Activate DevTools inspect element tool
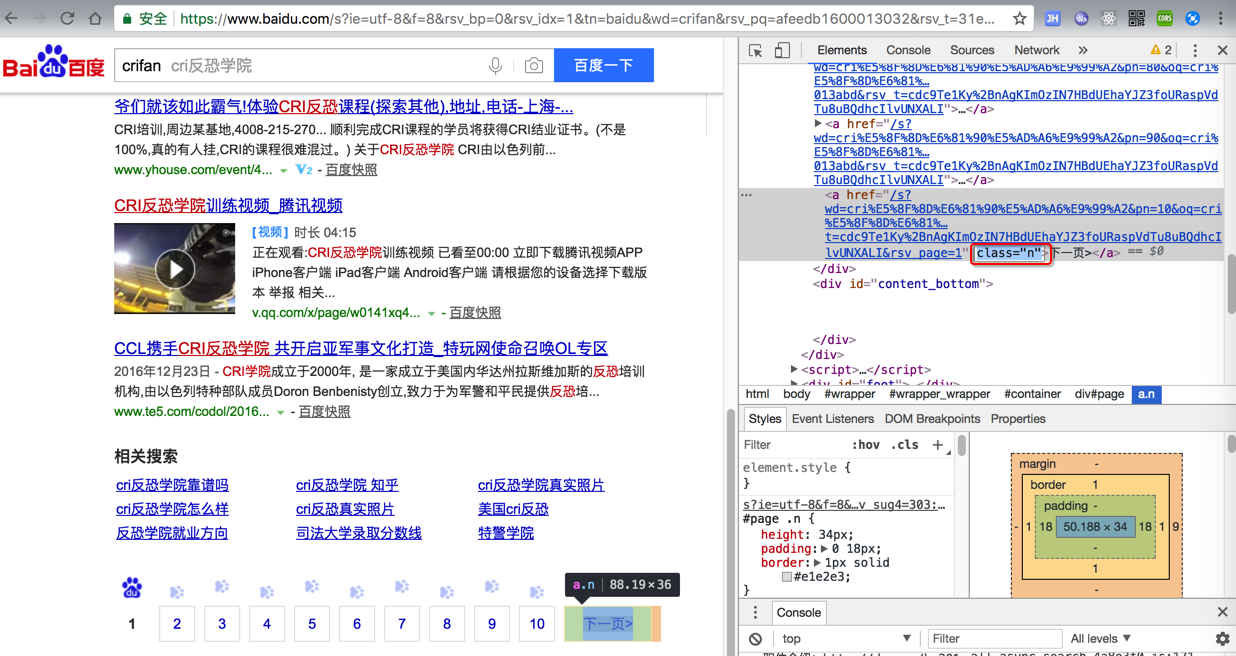1236x656 pixels. point(755,50)
